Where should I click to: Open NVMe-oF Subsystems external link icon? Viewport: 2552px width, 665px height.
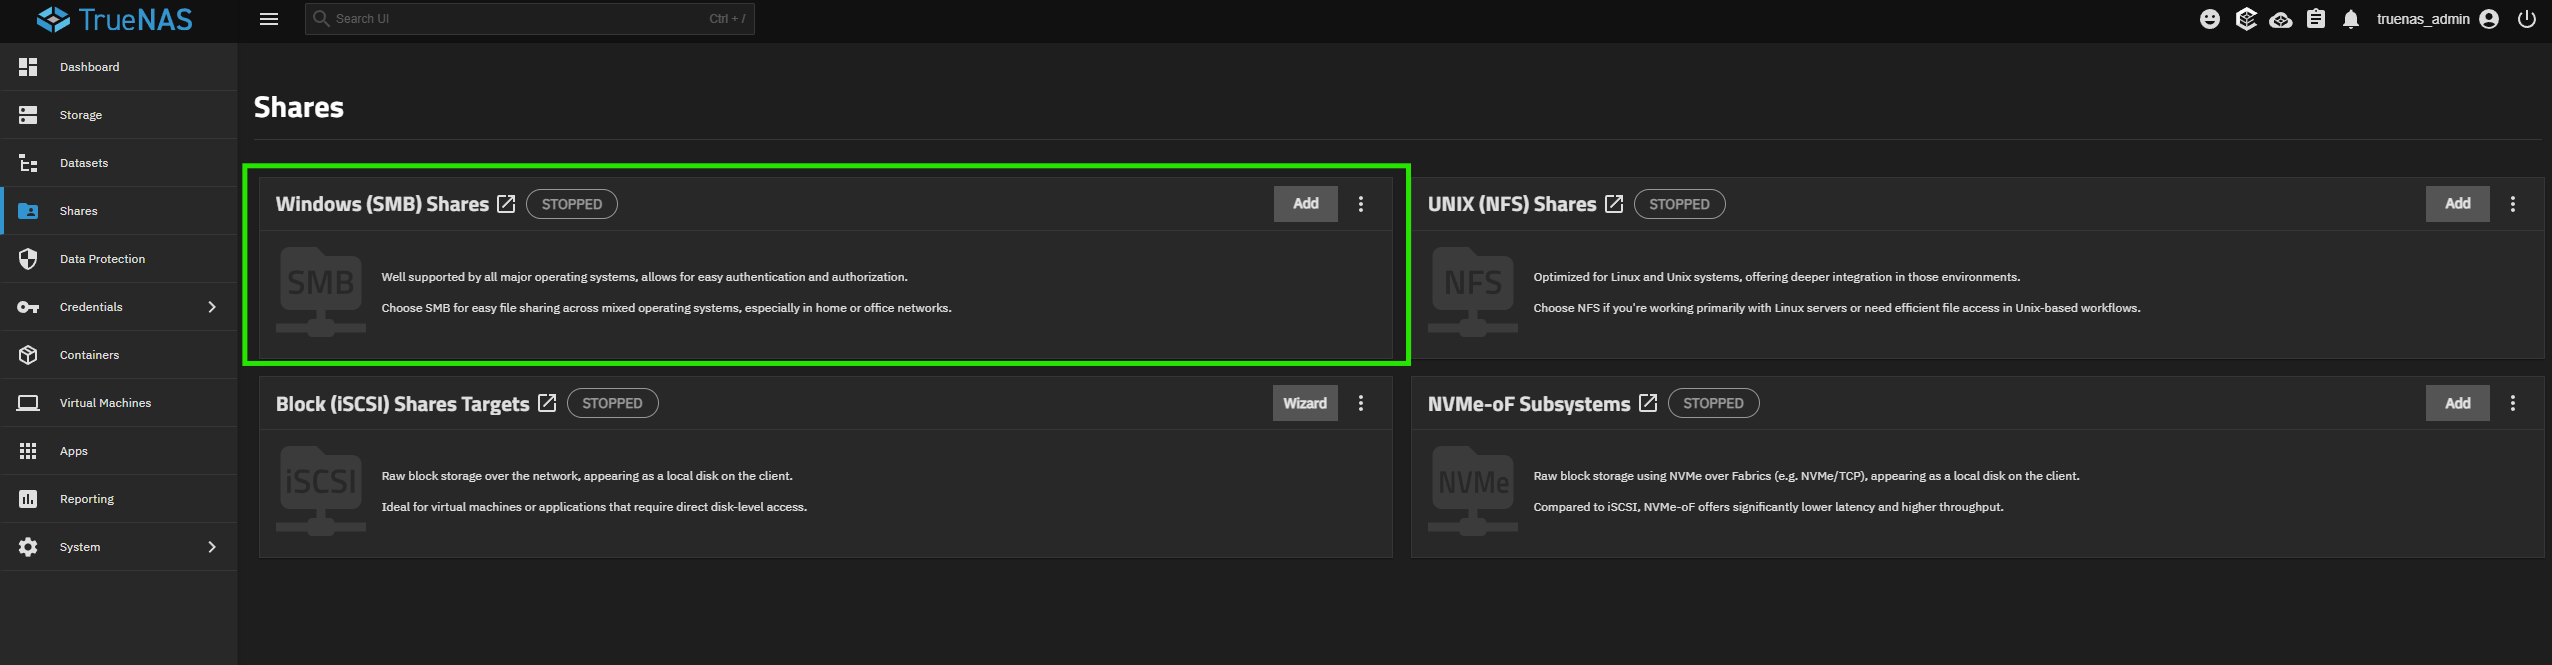1648,403
